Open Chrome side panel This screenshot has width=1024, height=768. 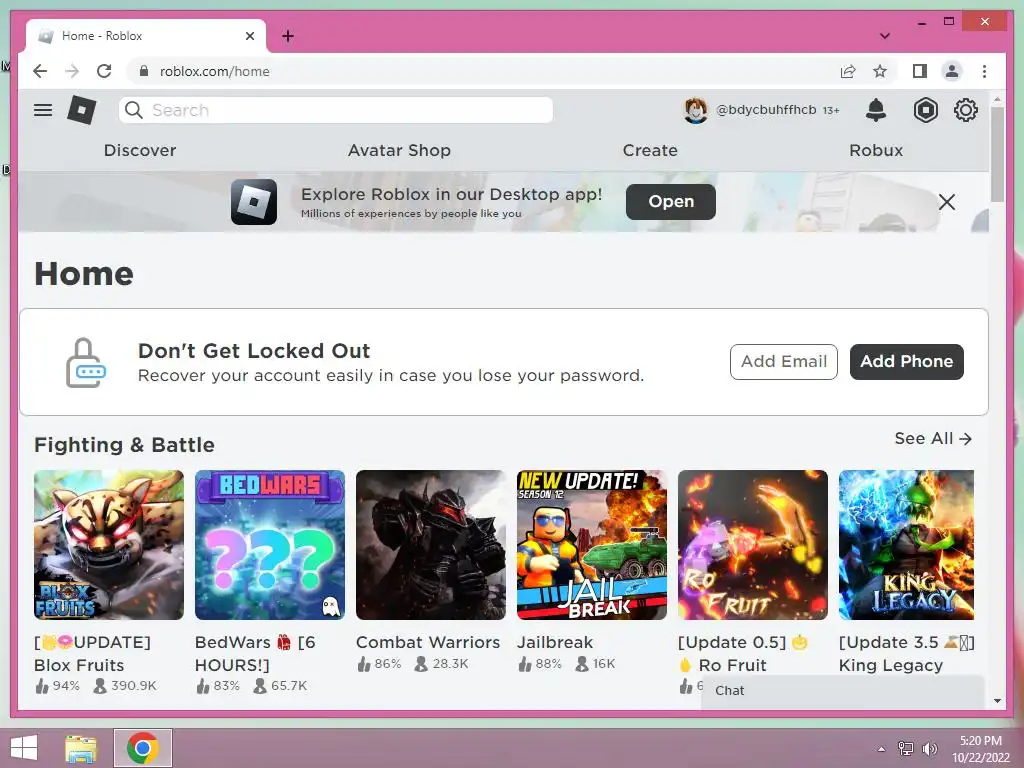click(x=920, y=71)
